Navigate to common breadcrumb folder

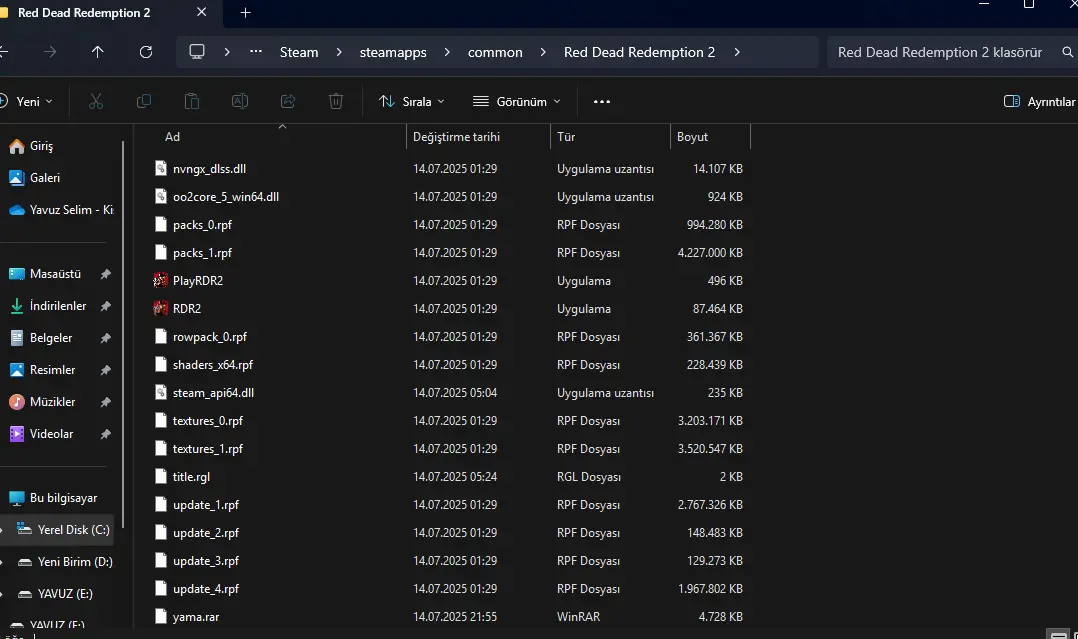(495, 52)
